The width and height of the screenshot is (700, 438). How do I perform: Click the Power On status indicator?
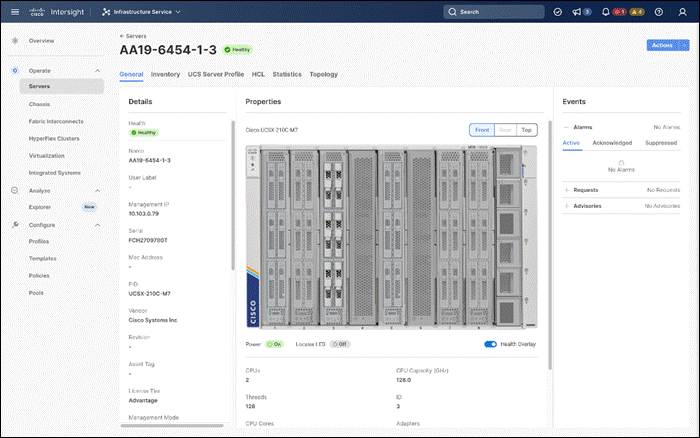(x=274, y=344)
